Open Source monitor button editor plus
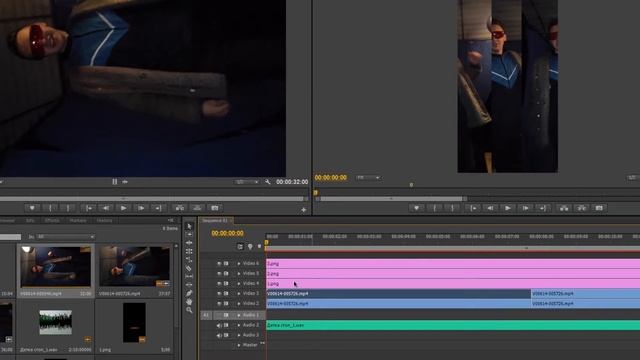This screenshot has height=360, width=640. pos(304,210)
